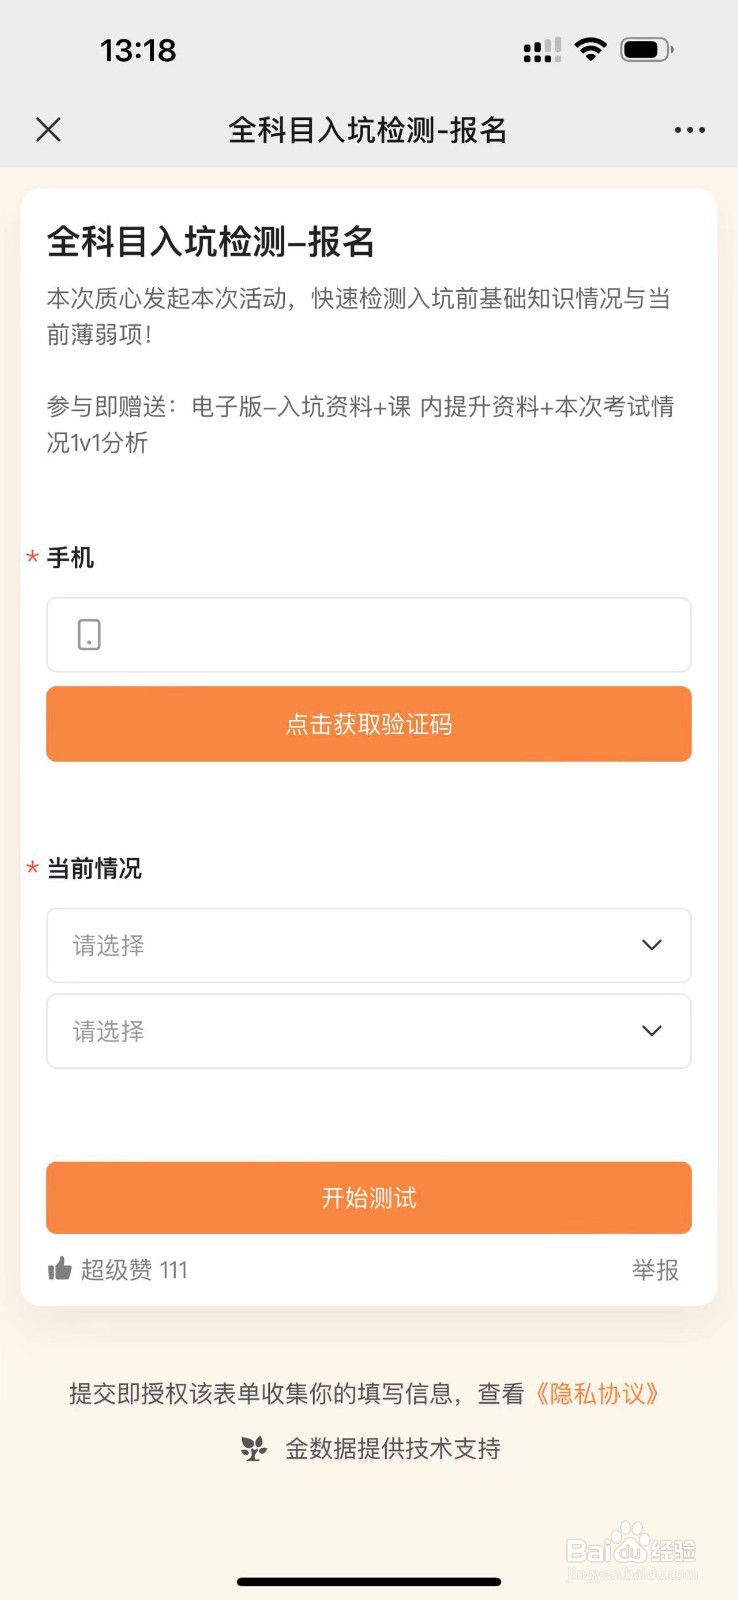
Task: Tap the 超级赞 111 like counter
Action: (134, 1270)
